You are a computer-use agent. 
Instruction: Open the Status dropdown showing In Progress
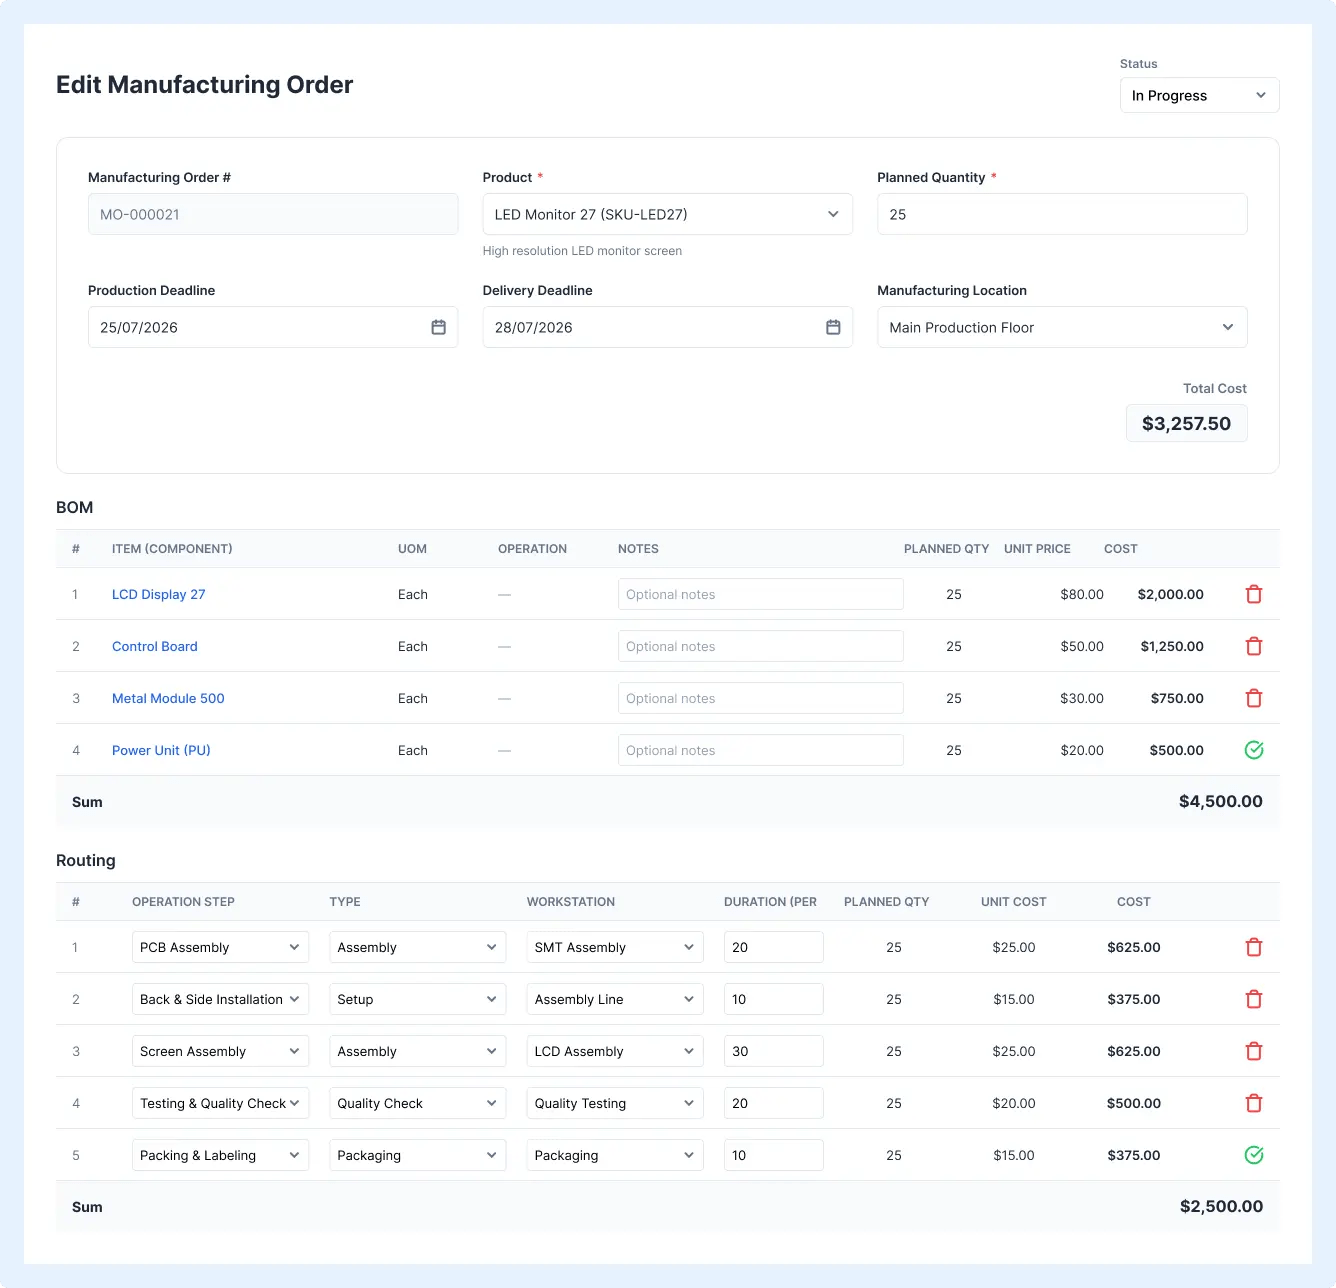click(1199, 95)
